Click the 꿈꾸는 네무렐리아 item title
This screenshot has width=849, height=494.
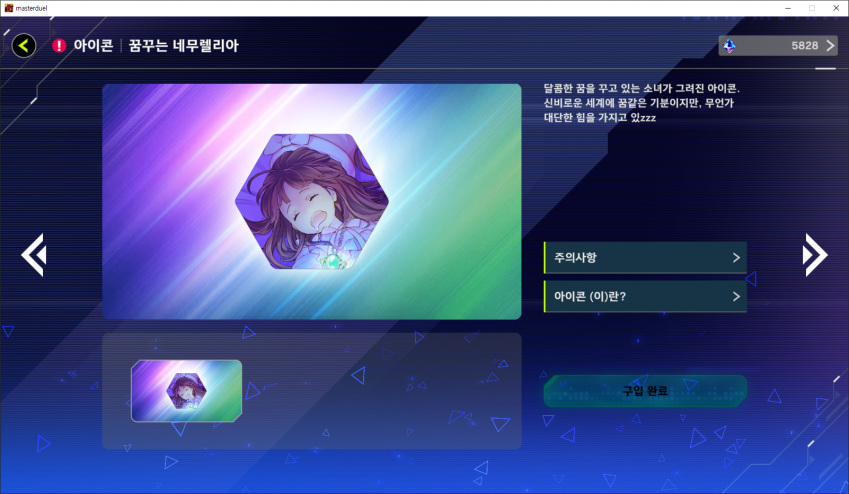tap(184, 46)
